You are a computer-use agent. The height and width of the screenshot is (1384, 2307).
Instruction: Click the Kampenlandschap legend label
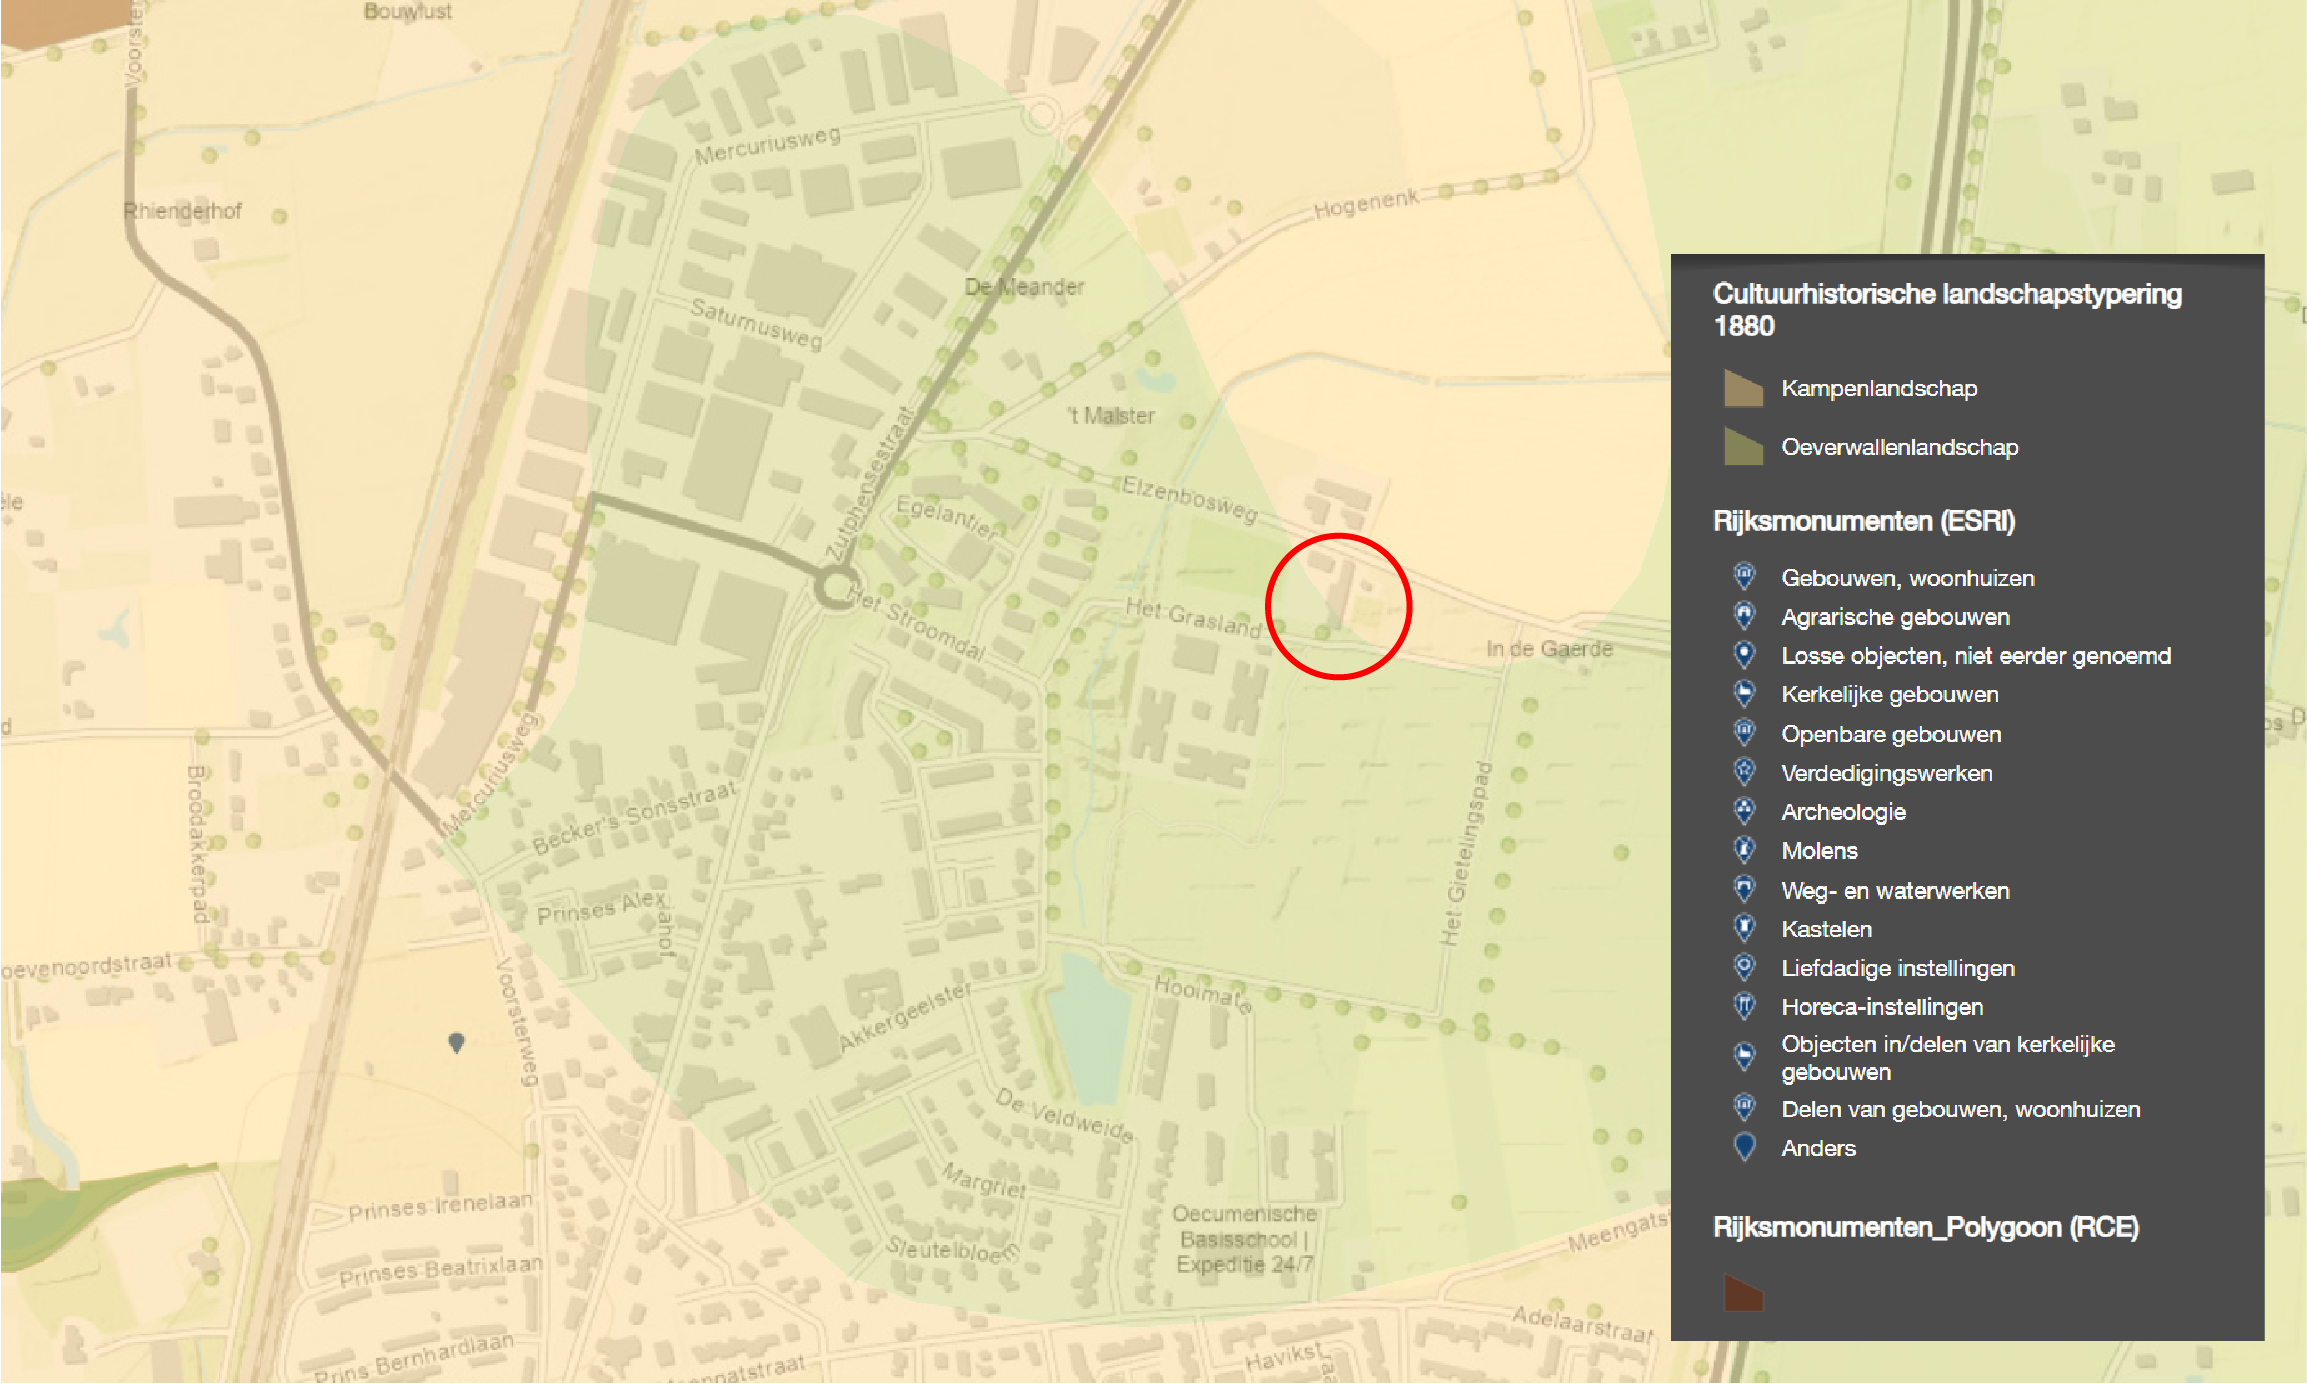pos(1879,388)
